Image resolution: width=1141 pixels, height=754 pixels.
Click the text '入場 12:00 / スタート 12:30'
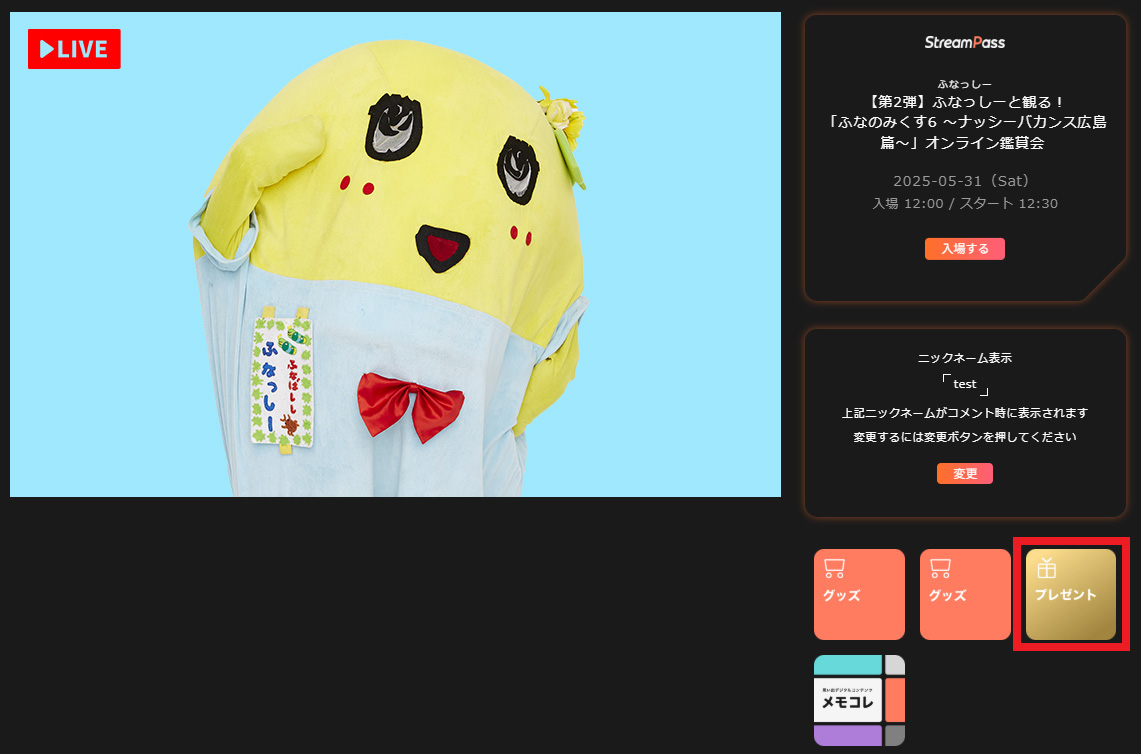pyautogui.click(x=965, y=204)
